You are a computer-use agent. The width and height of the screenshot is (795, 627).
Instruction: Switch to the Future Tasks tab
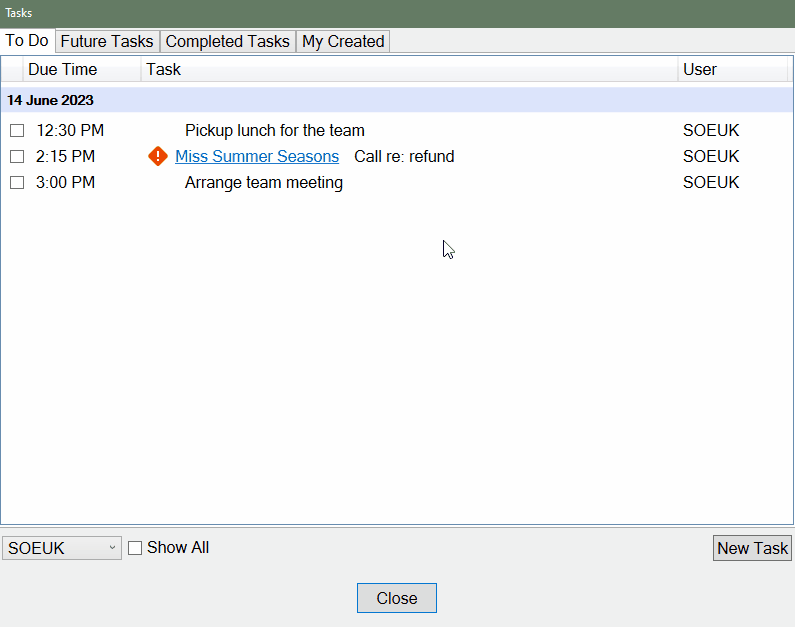[107, 41]
